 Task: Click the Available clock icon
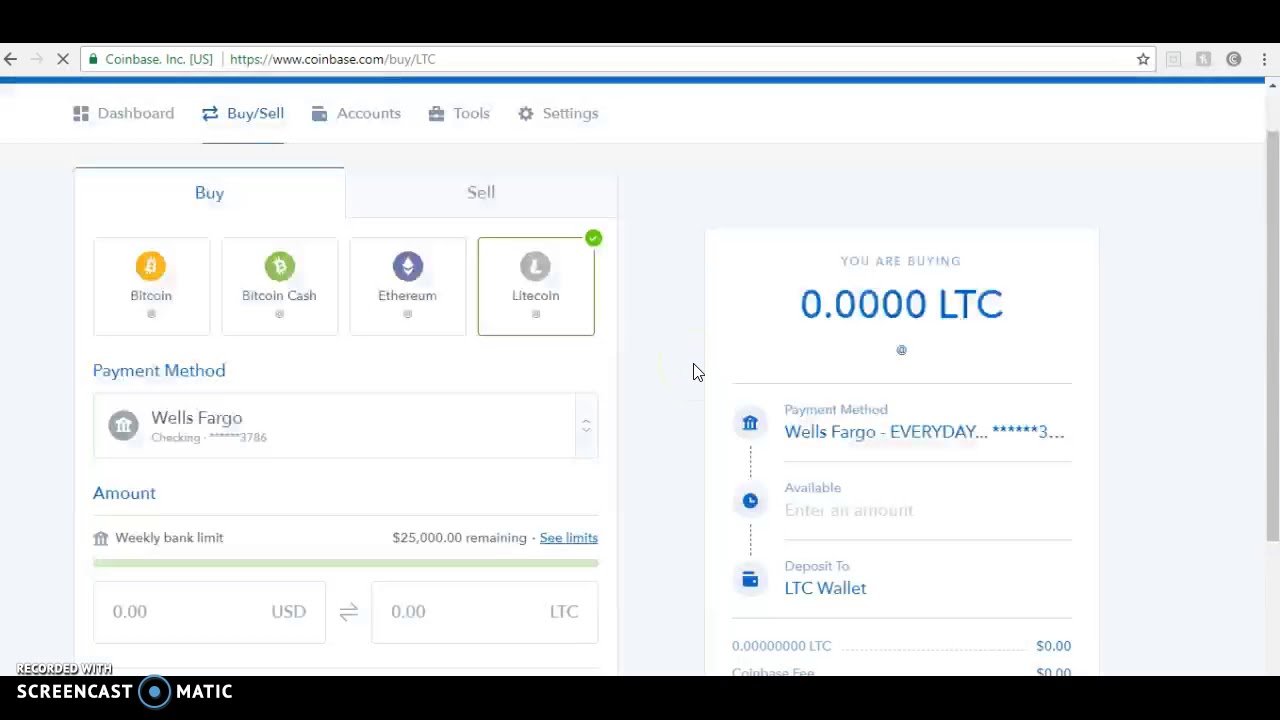[x=750, y=501]
